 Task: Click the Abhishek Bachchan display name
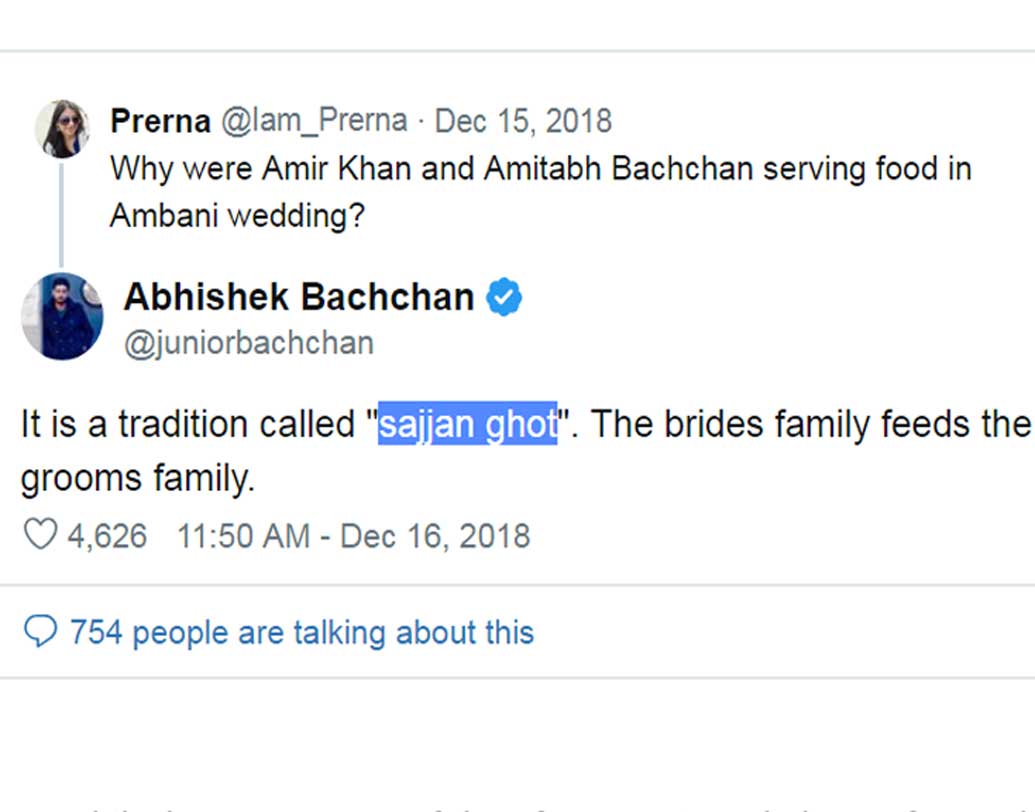point(298,297)
